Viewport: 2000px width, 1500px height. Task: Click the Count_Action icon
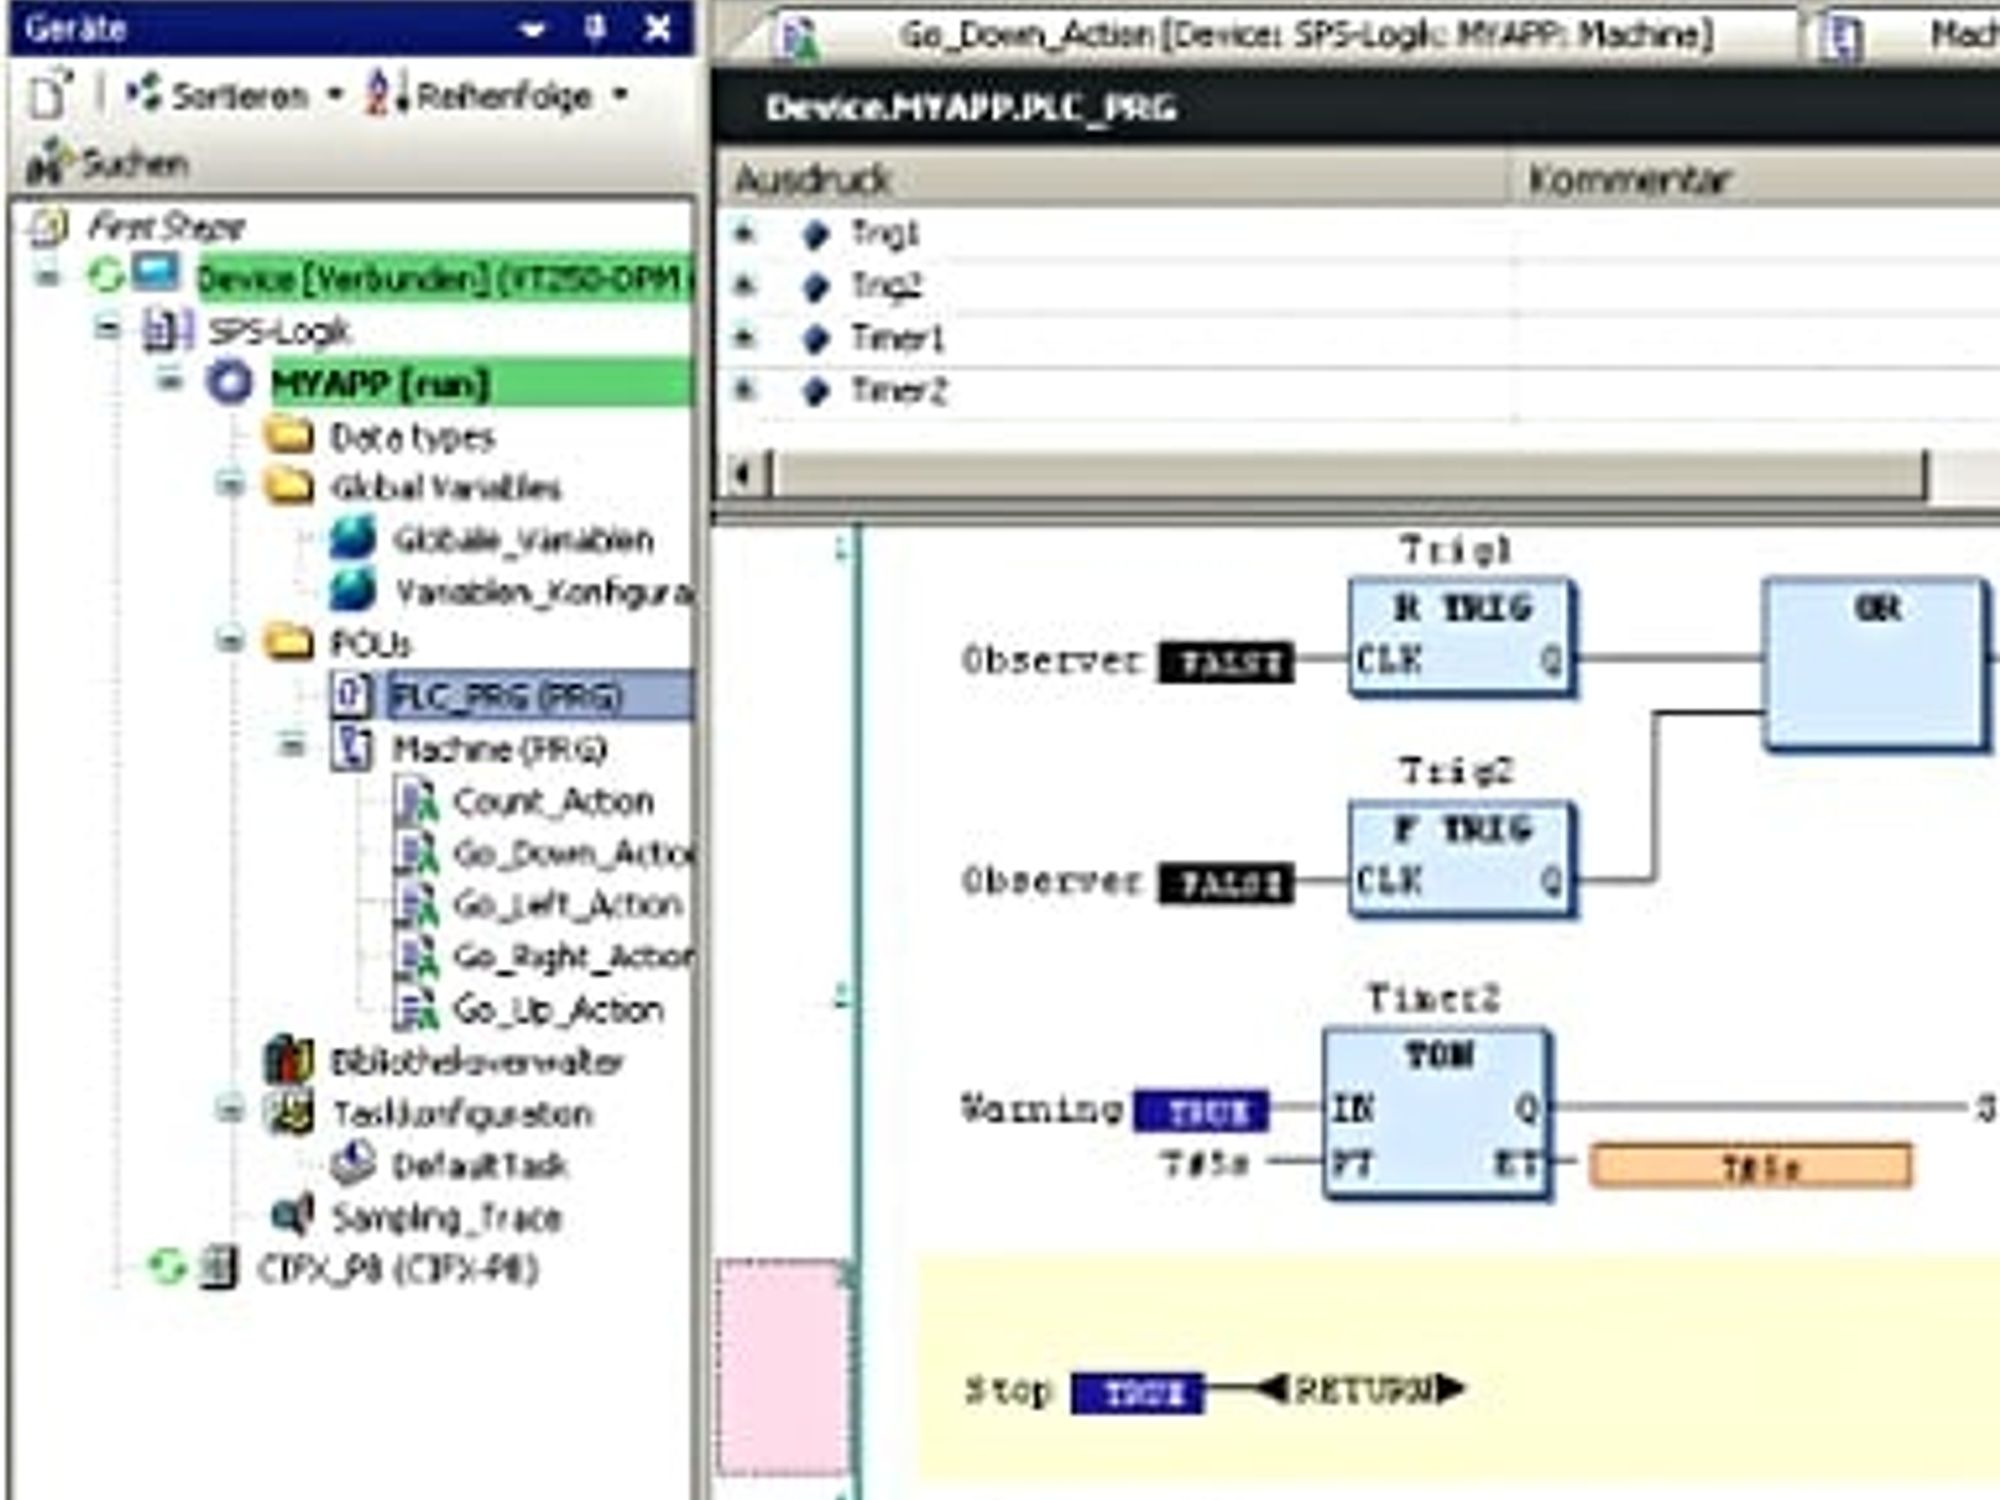pos(416,801)
